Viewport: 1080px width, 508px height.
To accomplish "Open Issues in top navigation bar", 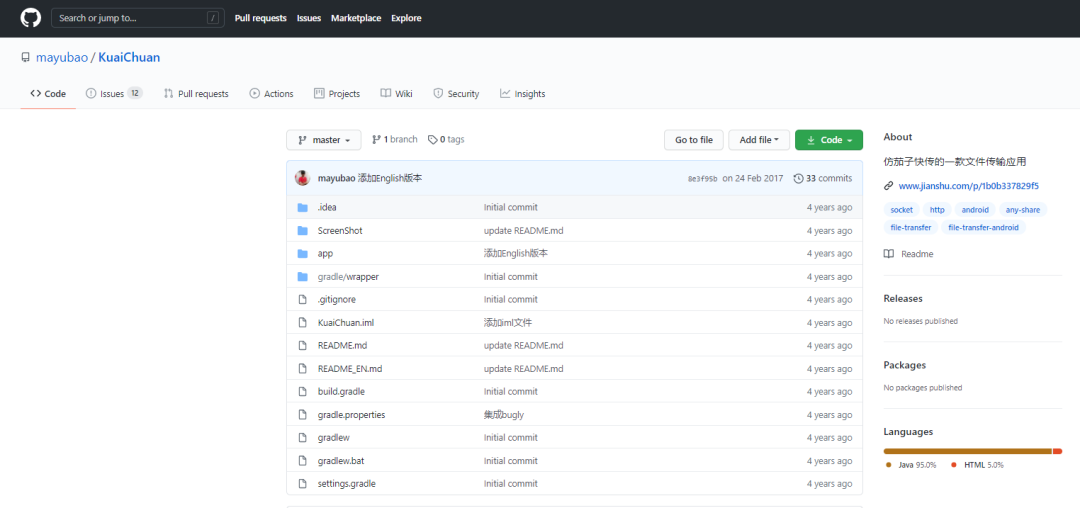I will pos(309,19).
